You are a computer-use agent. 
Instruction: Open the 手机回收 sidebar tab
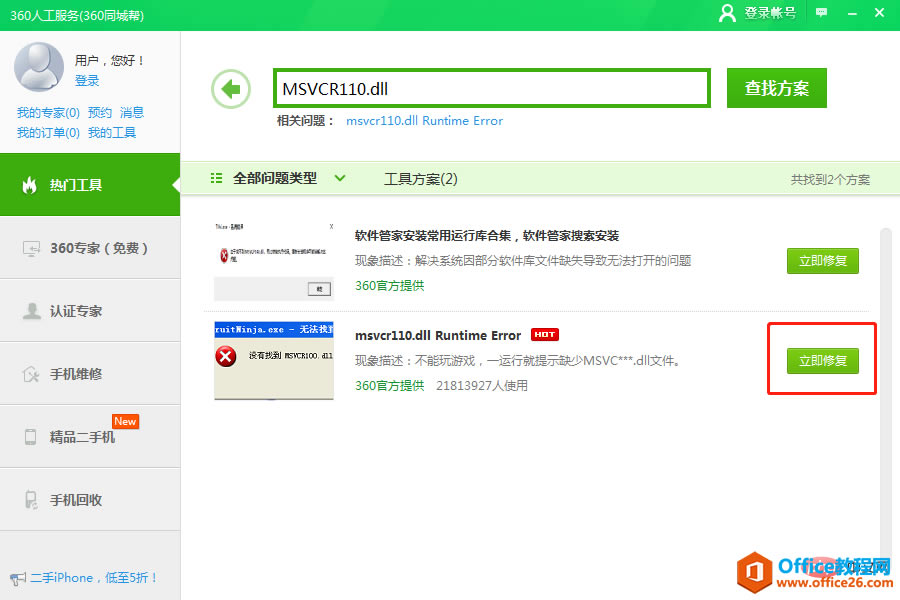pos(90,500)
